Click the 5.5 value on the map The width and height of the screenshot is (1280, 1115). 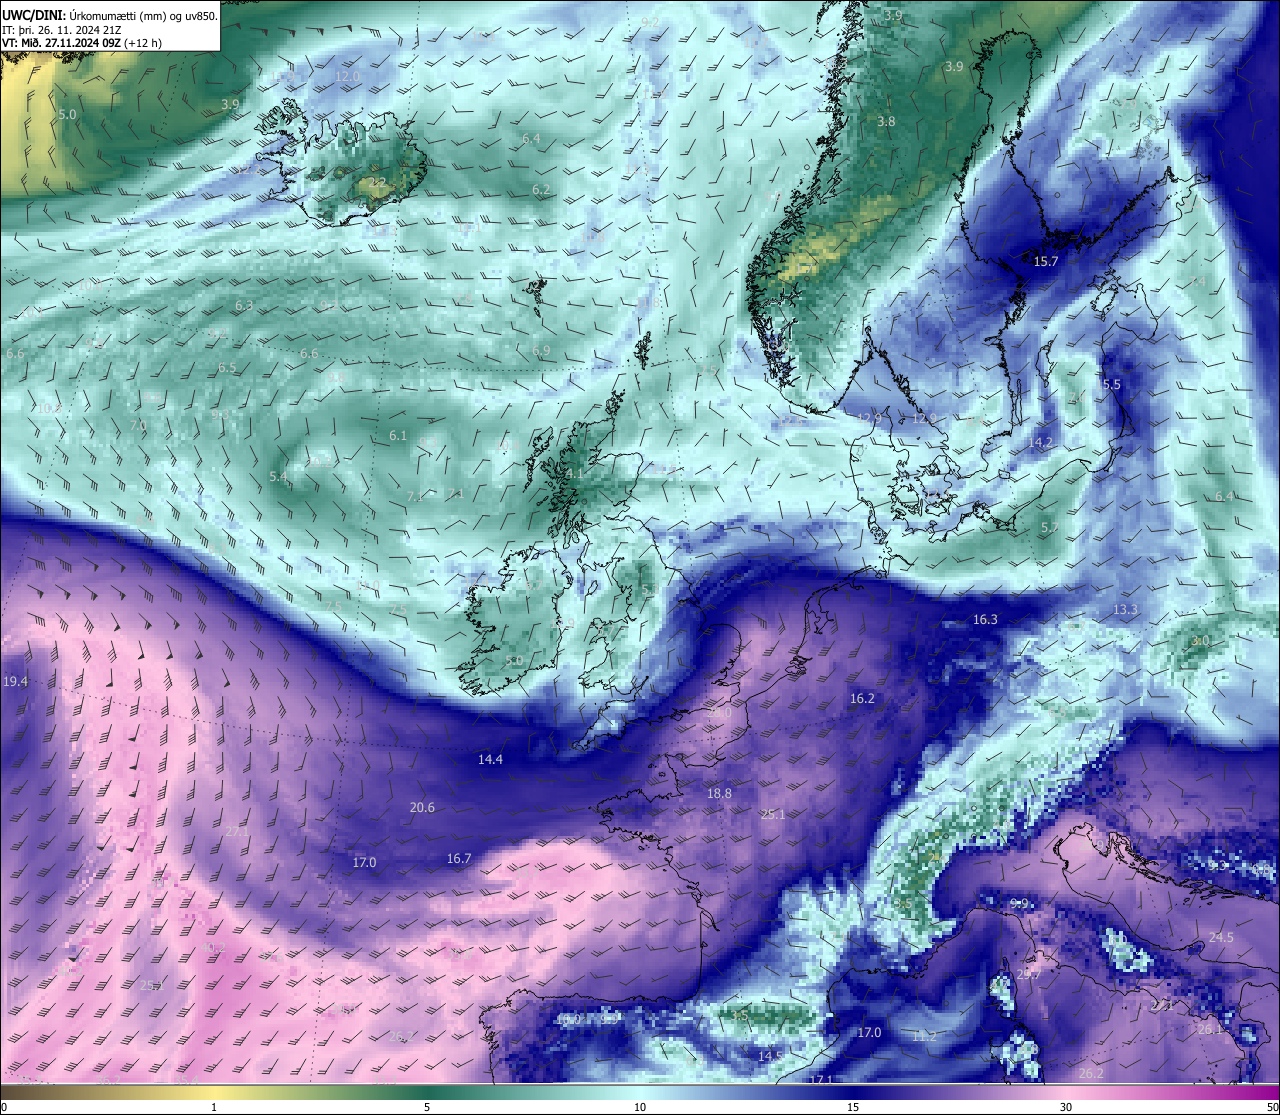coord(1112,385)
